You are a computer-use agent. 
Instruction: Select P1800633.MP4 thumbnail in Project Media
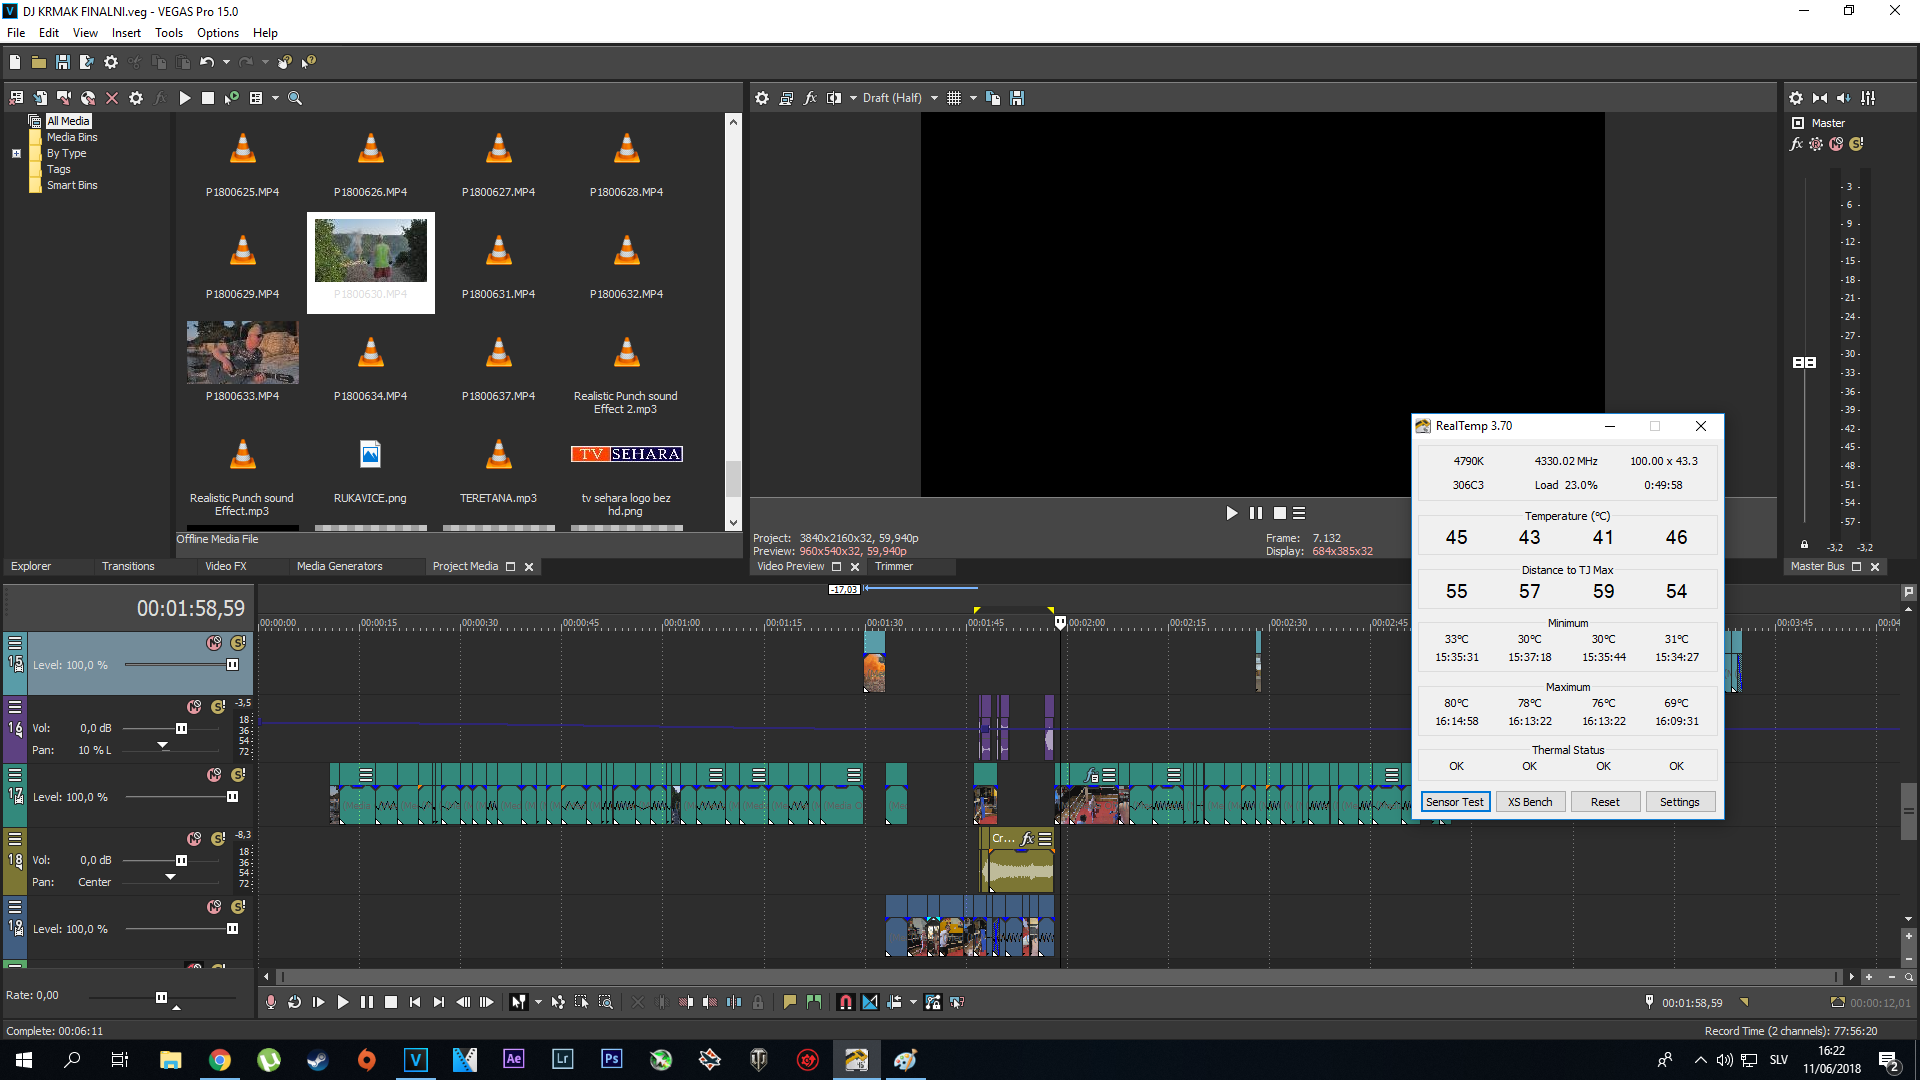(x=242, y=353)
